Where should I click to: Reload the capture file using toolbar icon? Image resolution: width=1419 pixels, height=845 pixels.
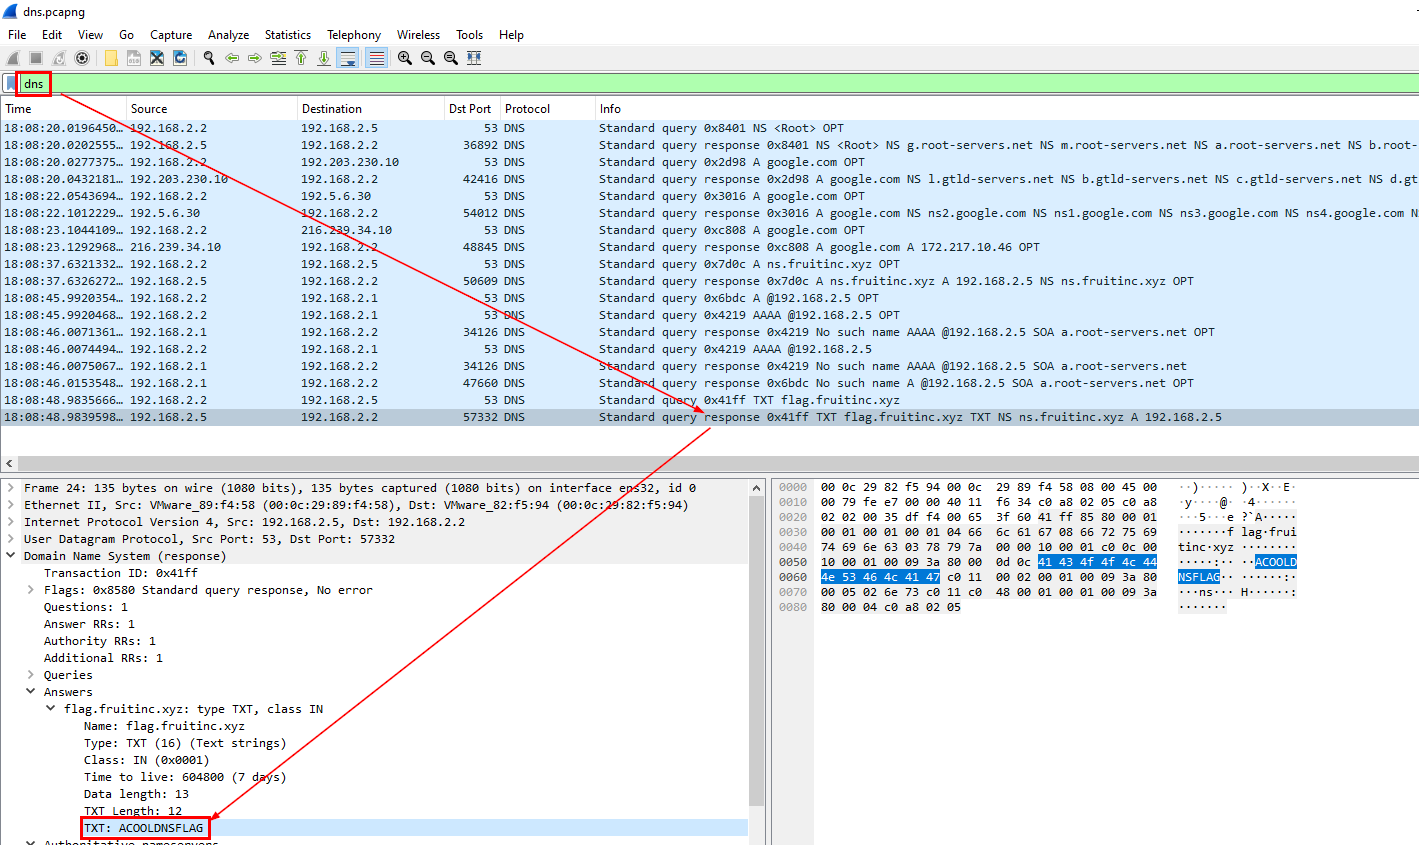coord(180,59)
